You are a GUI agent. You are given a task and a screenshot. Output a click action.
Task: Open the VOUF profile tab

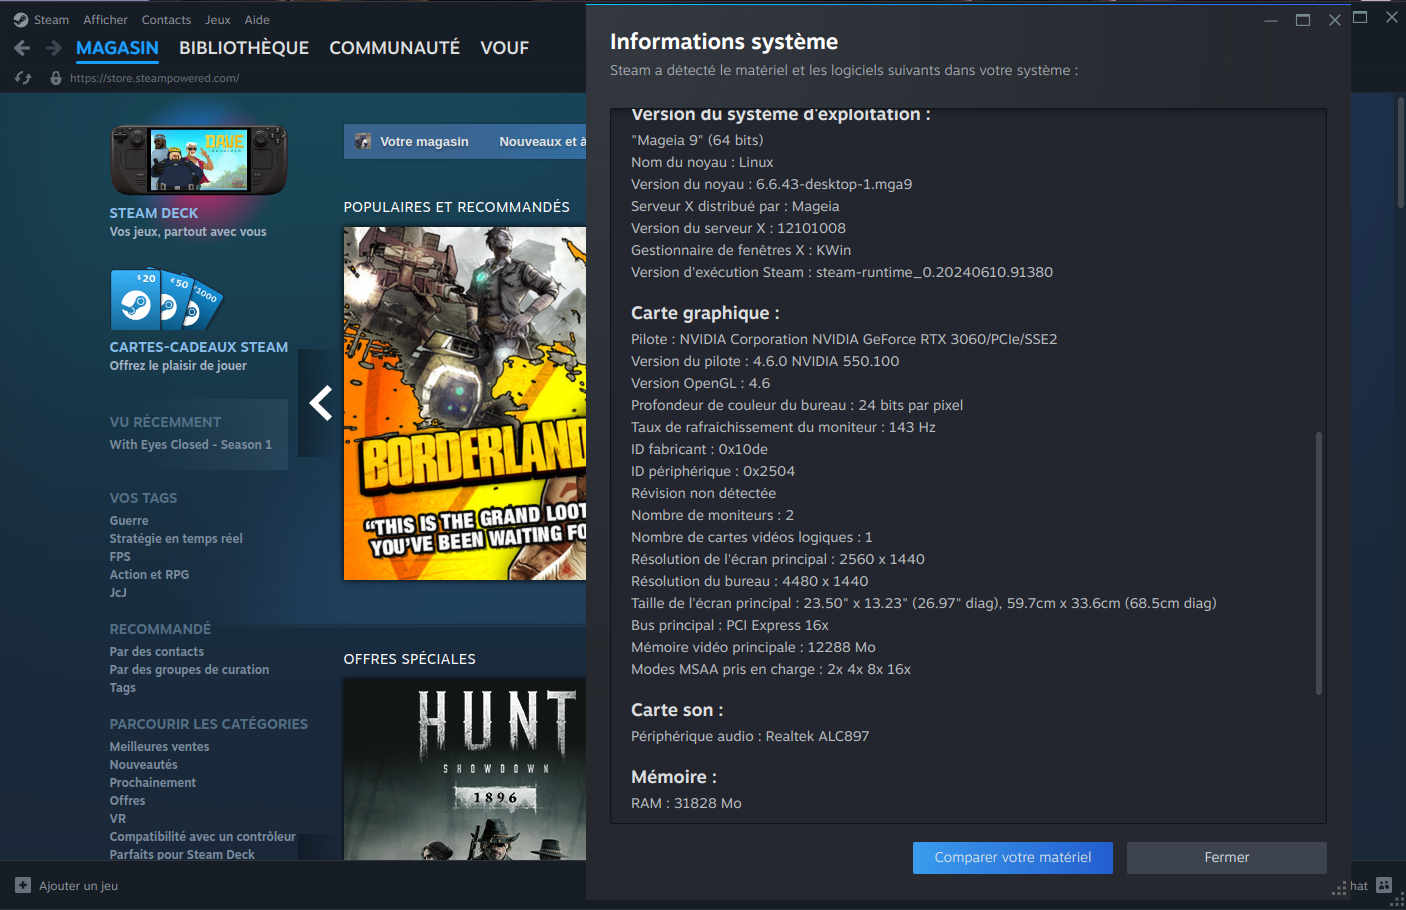(504, 48)
